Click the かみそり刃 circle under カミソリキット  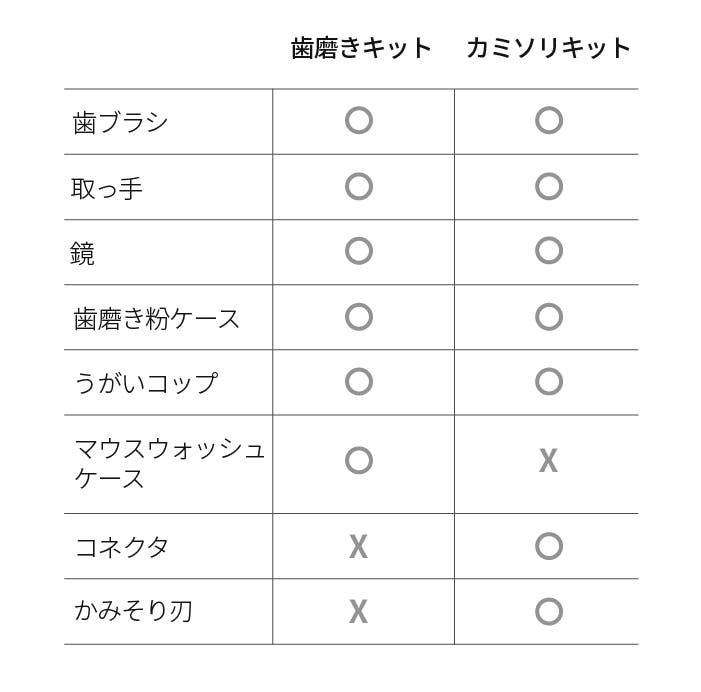coord(548,611)
